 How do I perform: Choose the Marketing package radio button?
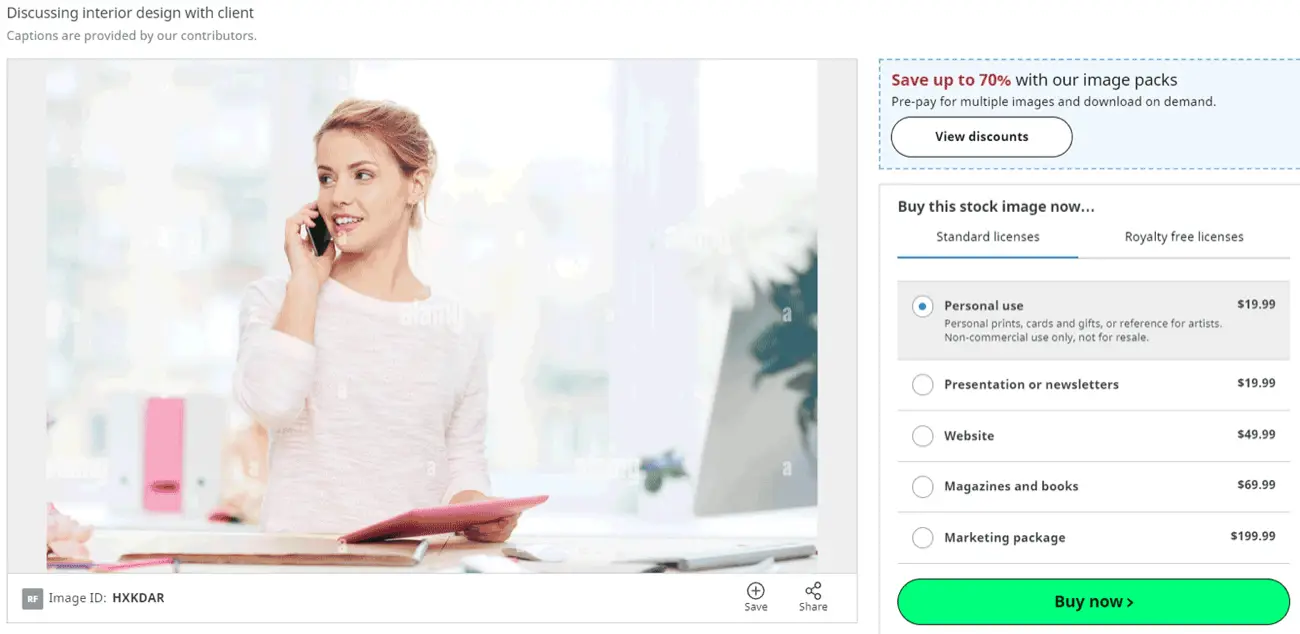(x=923, y=538)
